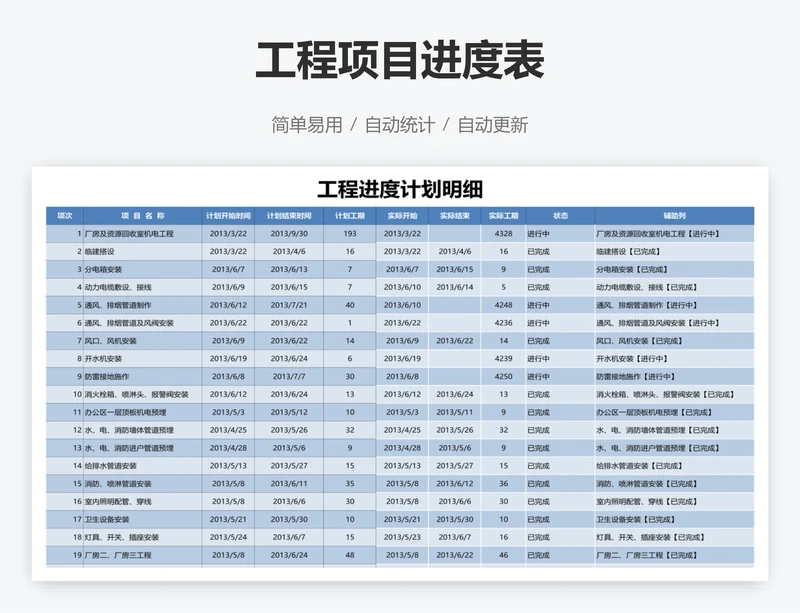Select the 实际工期 column header
800x613 pixels.
point(503,216)
